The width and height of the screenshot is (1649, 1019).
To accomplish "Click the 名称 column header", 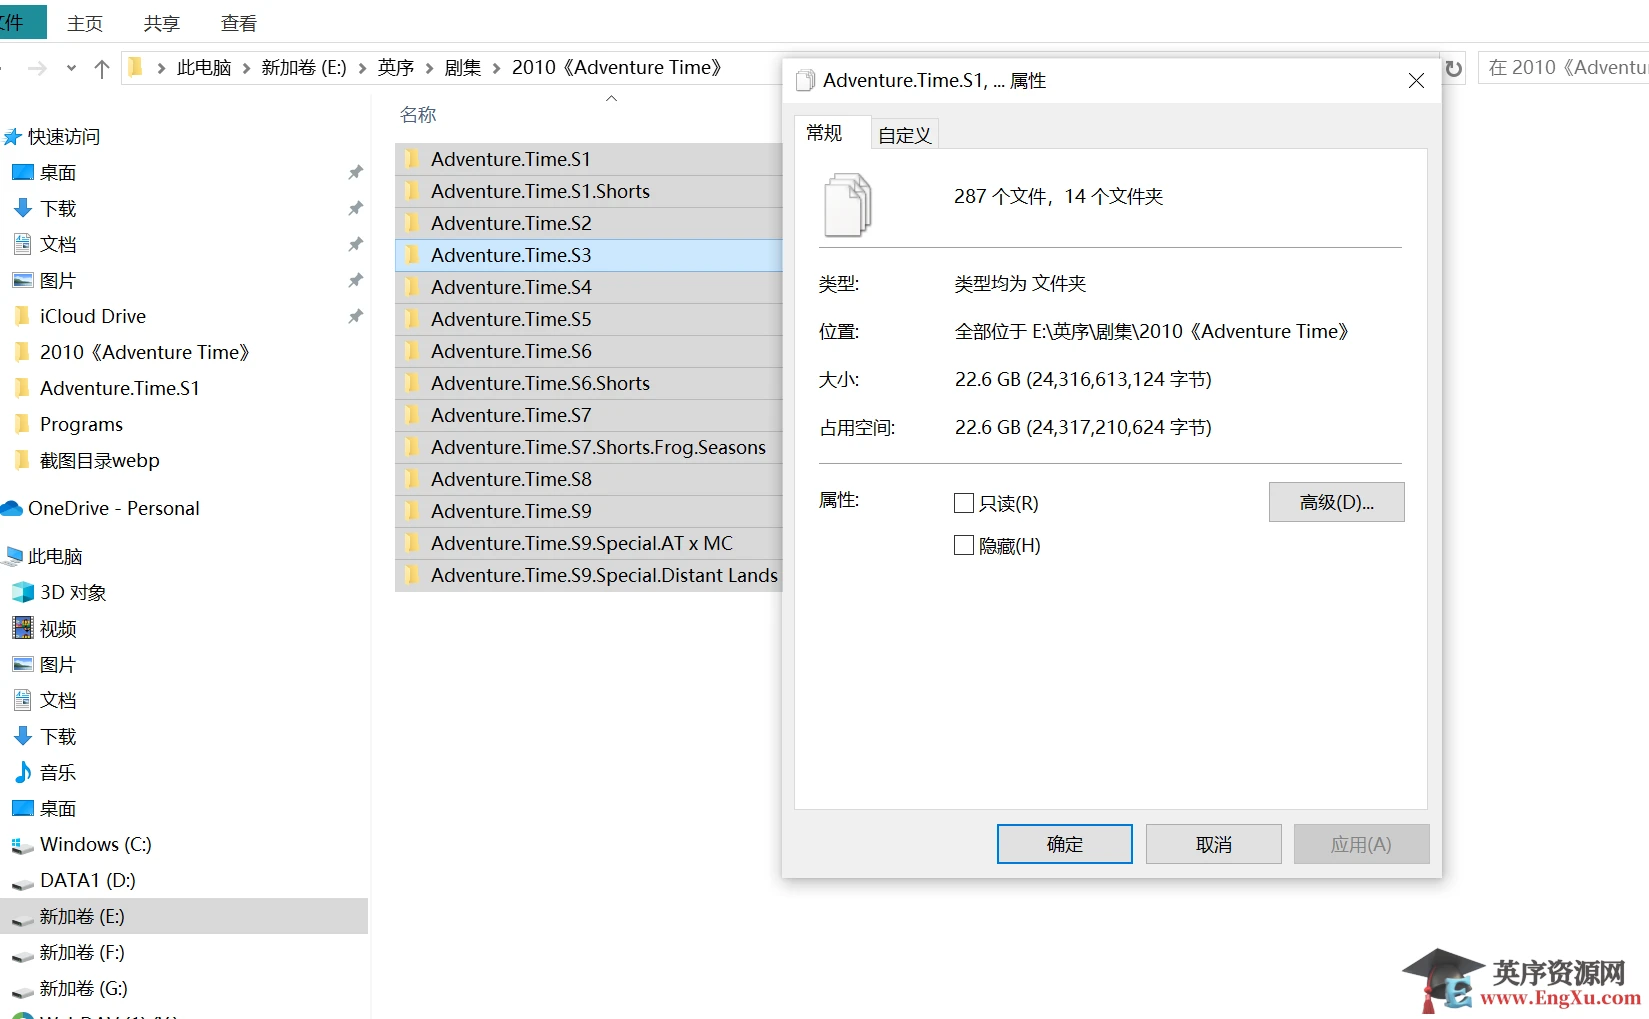I will (x=418, y=115).
